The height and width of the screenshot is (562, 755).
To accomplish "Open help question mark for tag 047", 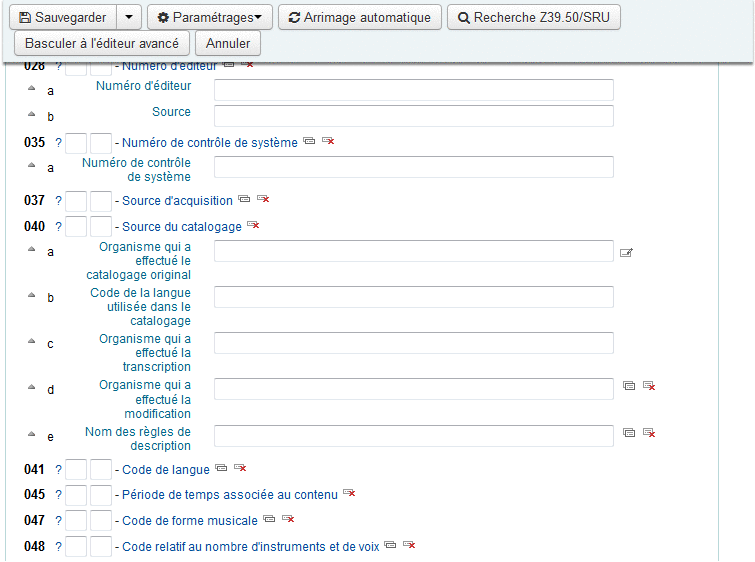I will pyautogui.click(x=58, y=521).
